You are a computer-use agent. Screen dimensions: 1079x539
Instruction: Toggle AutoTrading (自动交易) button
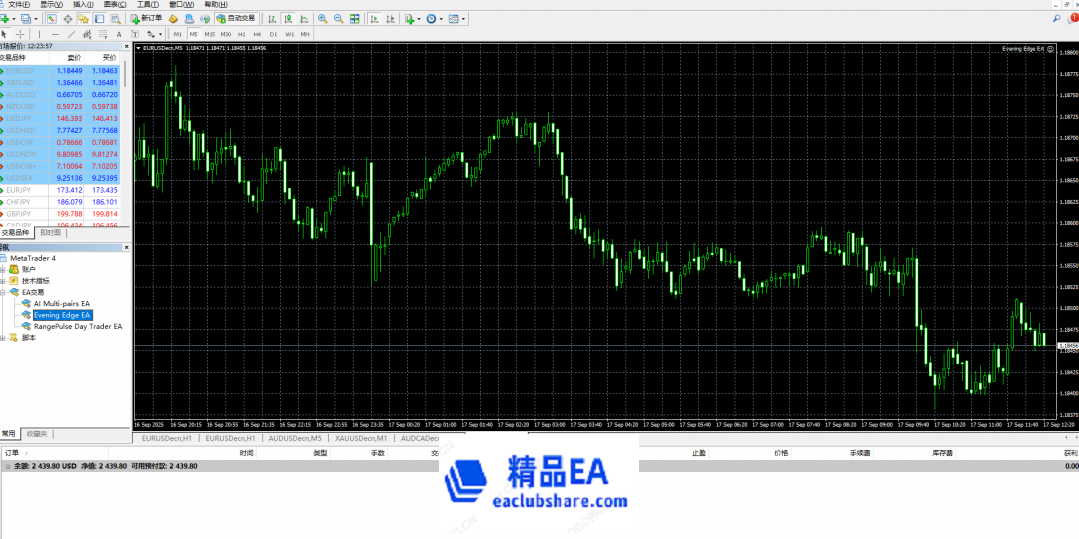coord(235,19)
